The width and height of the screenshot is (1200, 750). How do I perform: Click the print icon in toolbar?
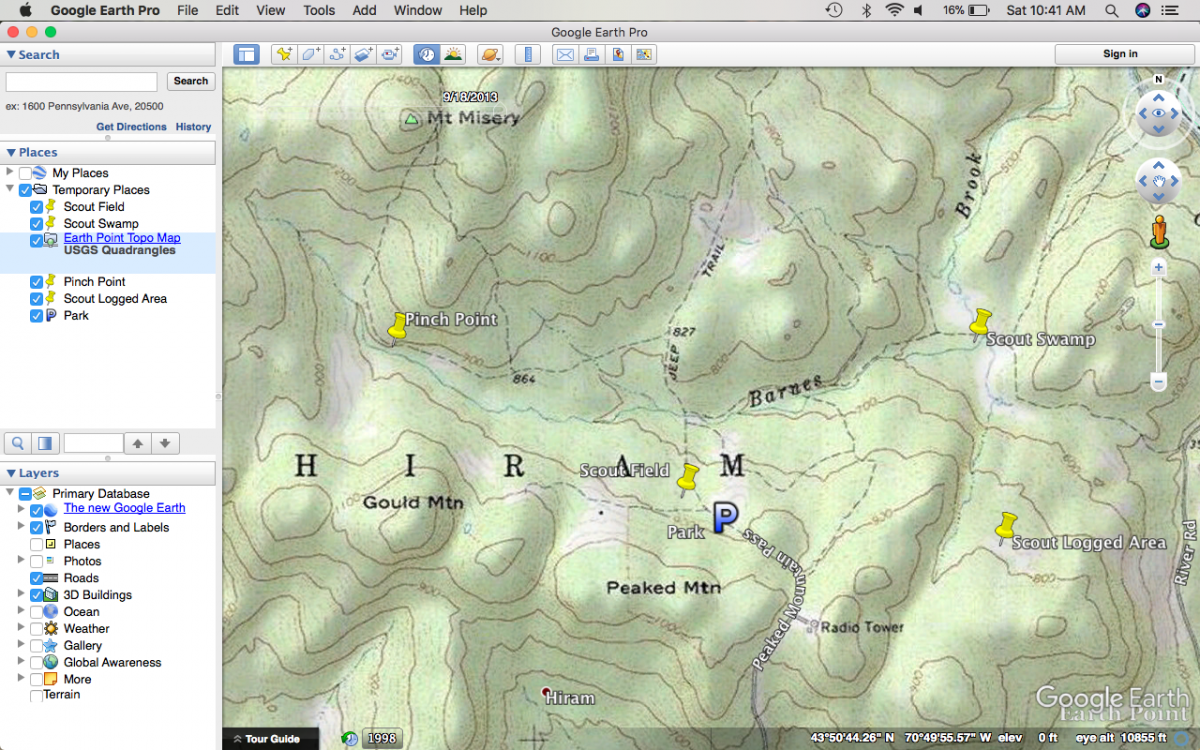click(x=591, y=54)
